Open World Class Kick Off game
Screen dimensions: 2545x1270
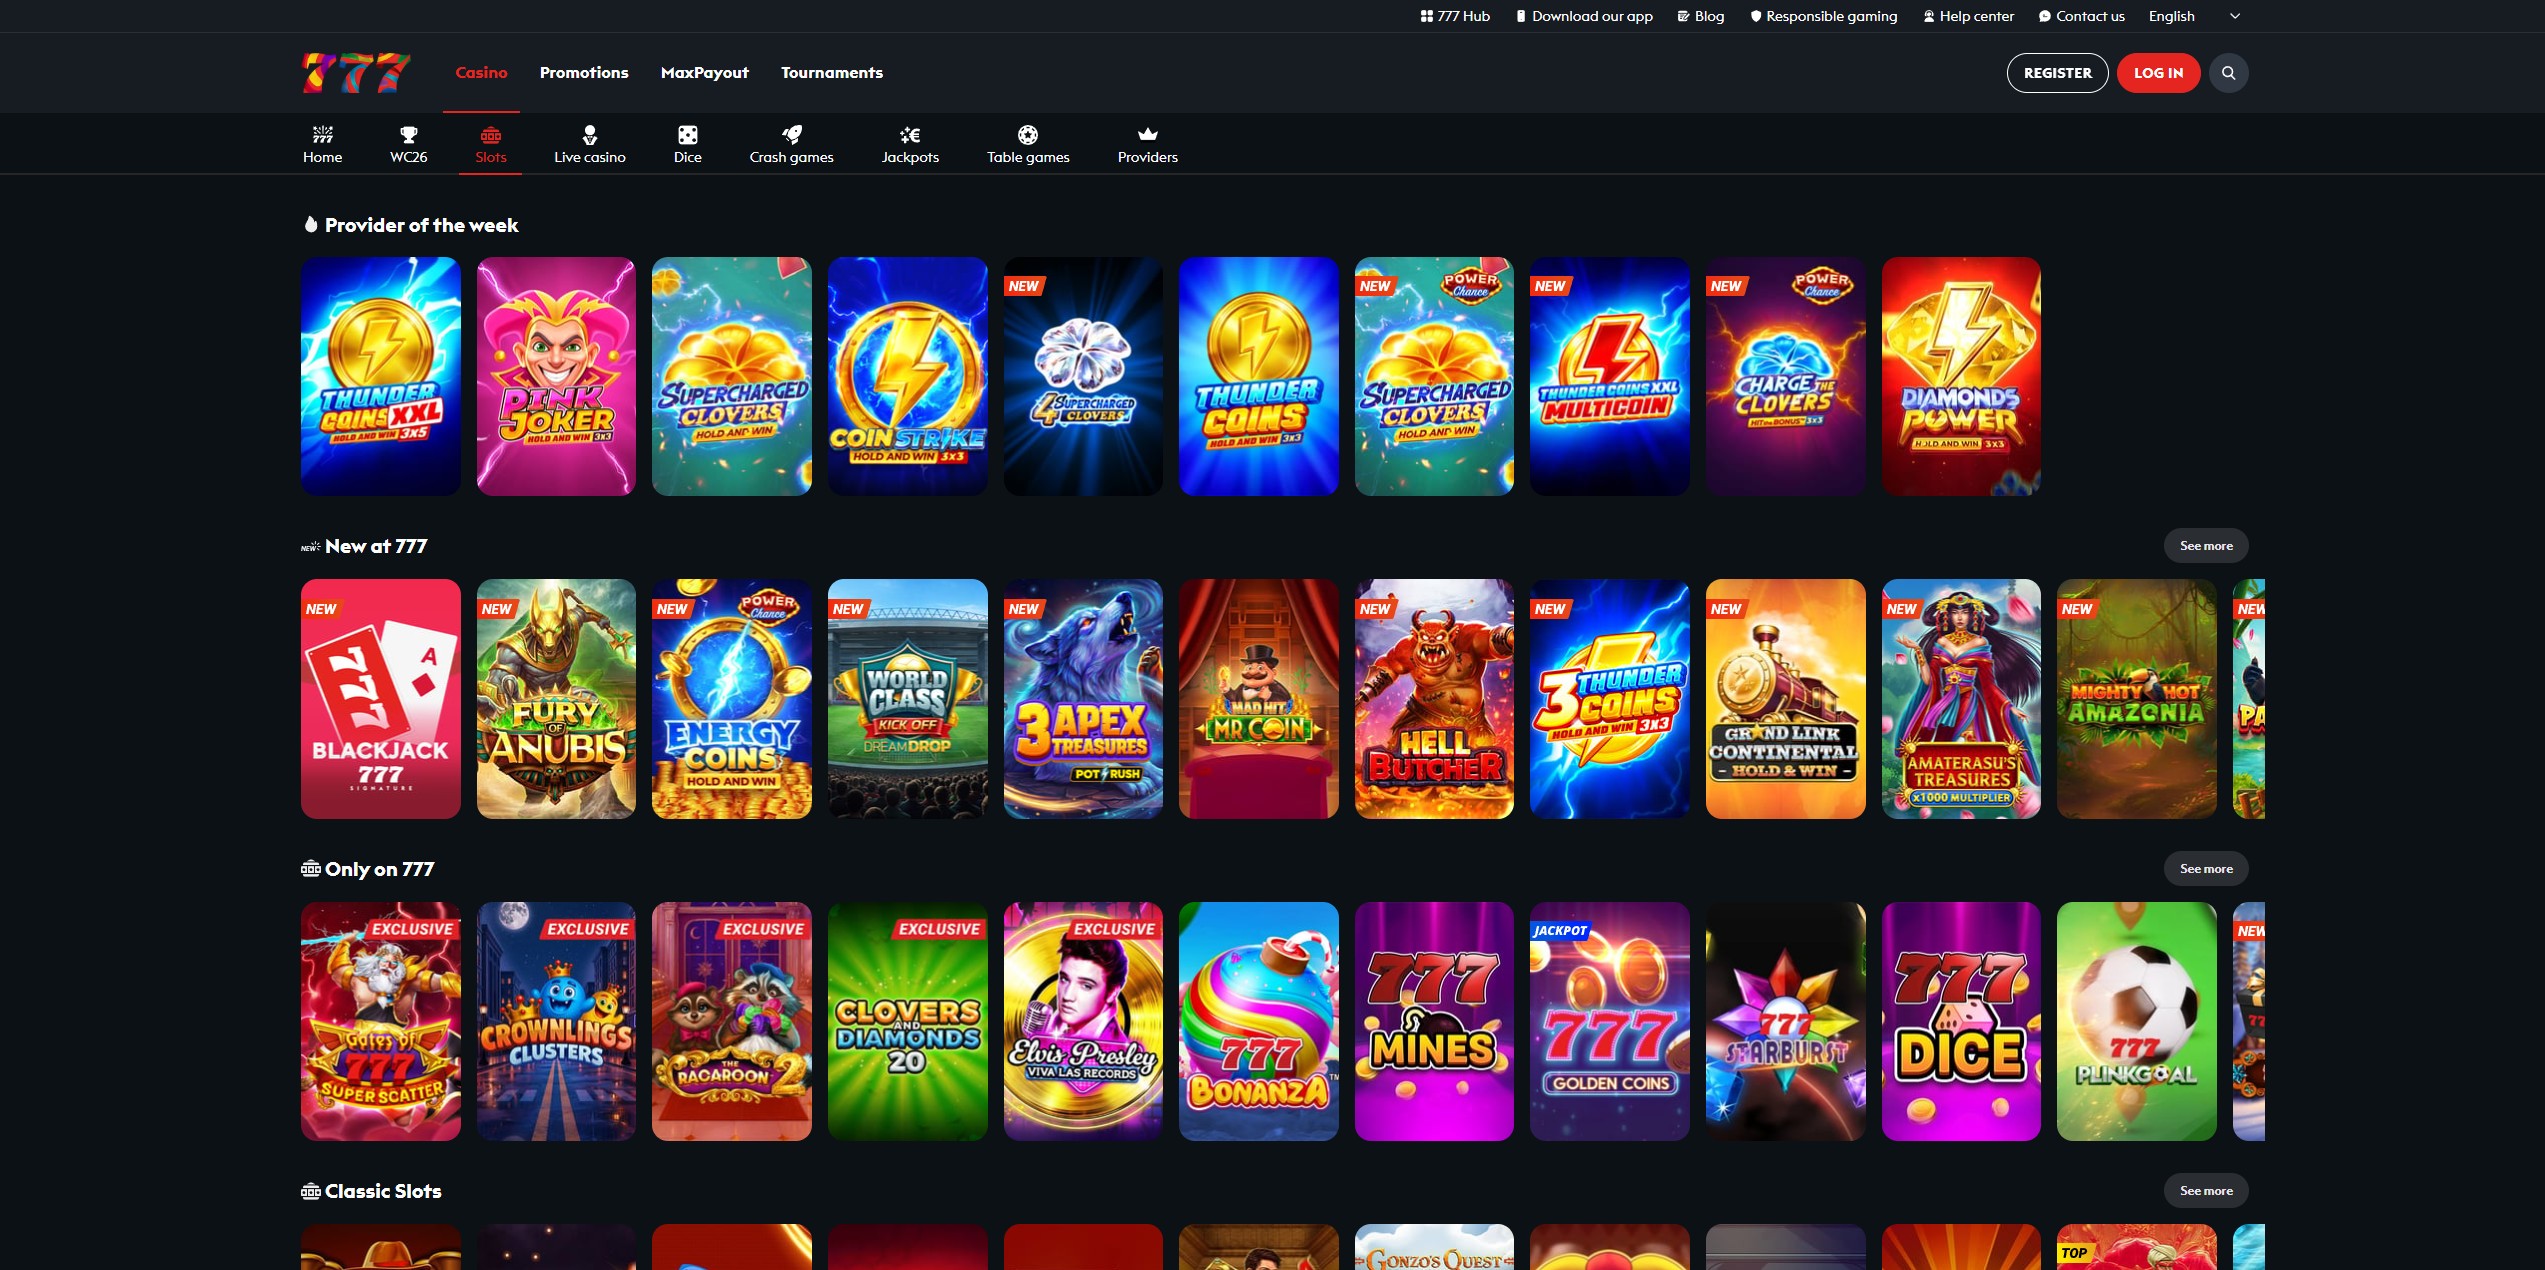click(908, 699)
